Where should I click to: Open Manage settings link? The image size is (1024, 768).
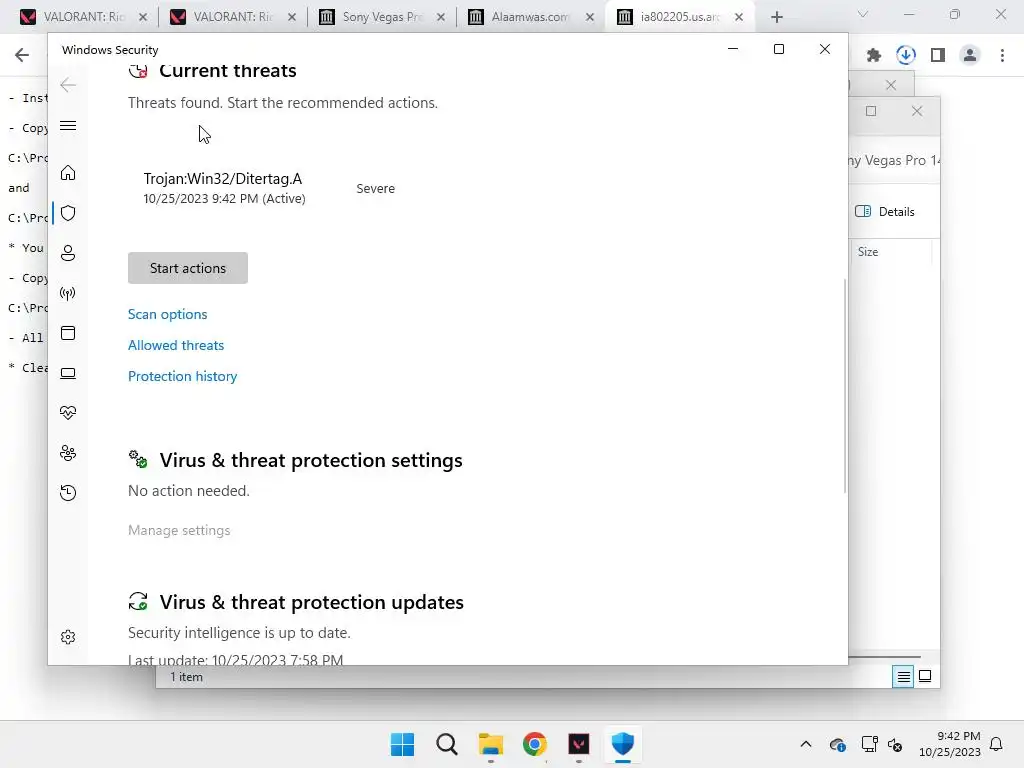pos(179,530)
